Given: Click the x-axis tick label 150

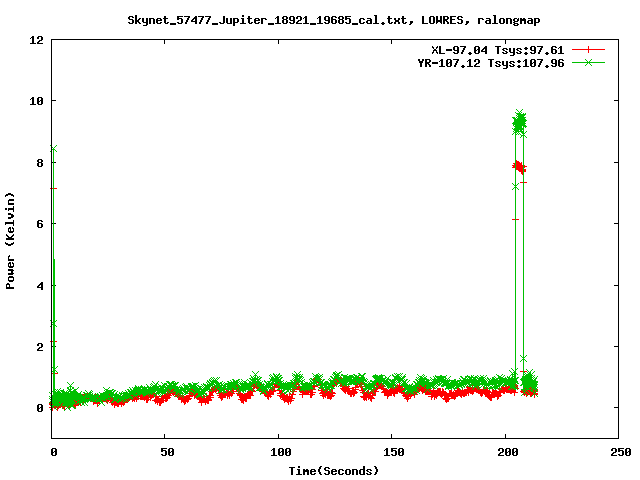Looking at the screenshot, I should coord(394,452).
